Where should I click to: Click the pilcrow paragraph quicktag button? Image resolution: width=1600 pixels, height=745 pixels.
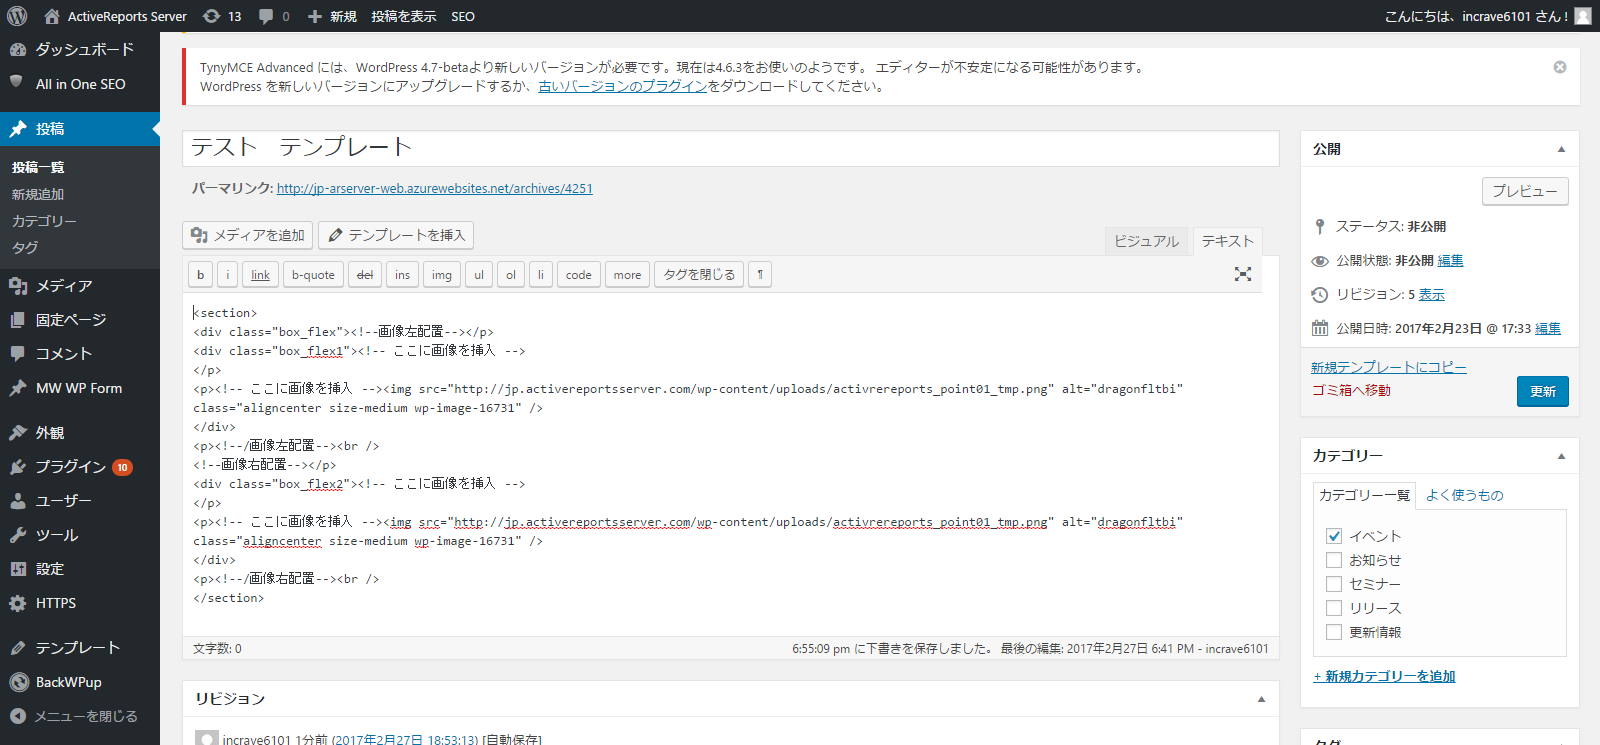(x=760, y=275)
